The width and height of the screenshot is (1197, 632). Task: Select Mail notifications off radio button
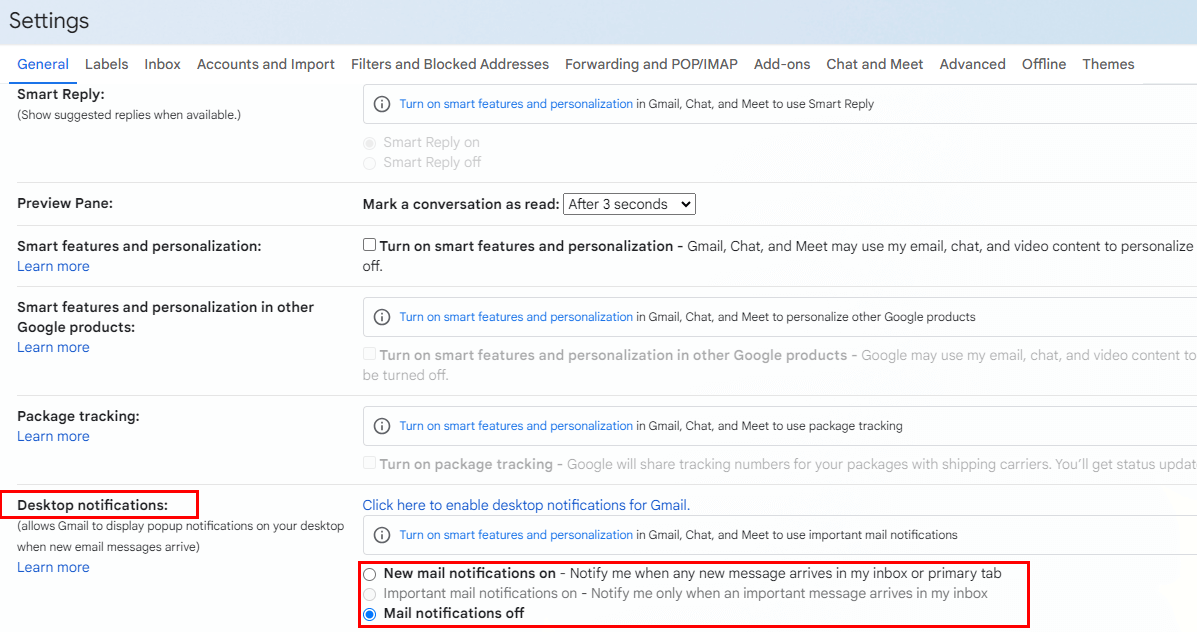tap(370, 614)
